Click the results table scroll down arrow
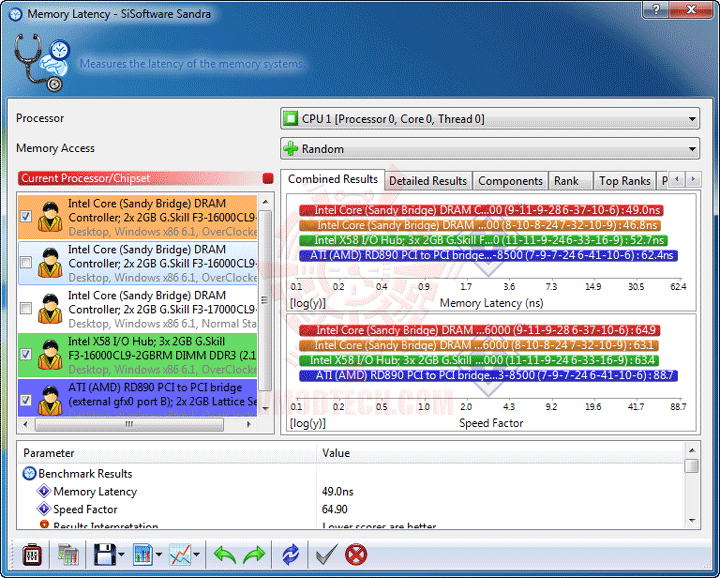 [x=692, y=521]
